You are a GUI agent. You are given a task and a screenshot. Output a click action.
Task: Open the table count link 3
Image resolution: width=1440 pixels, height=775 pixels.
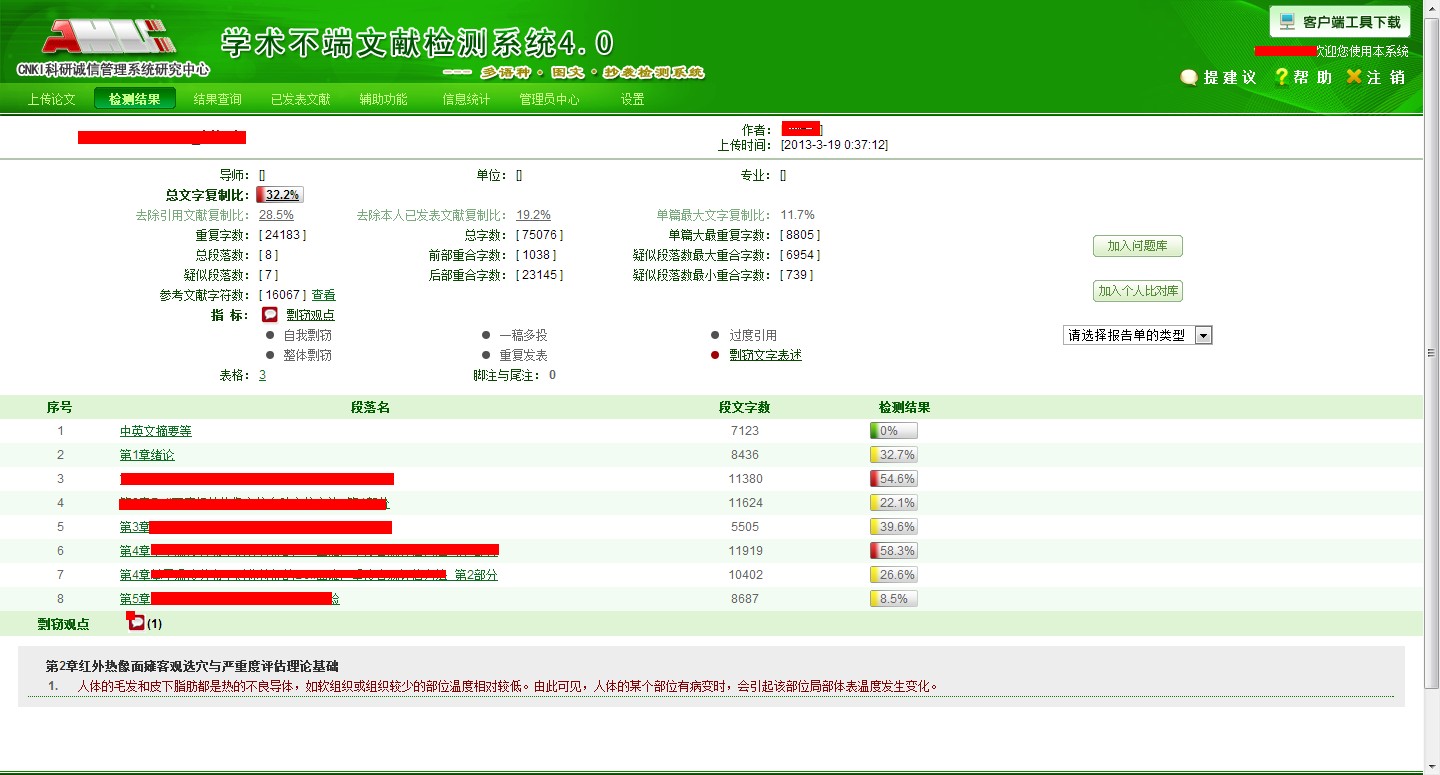coord(263,375)
